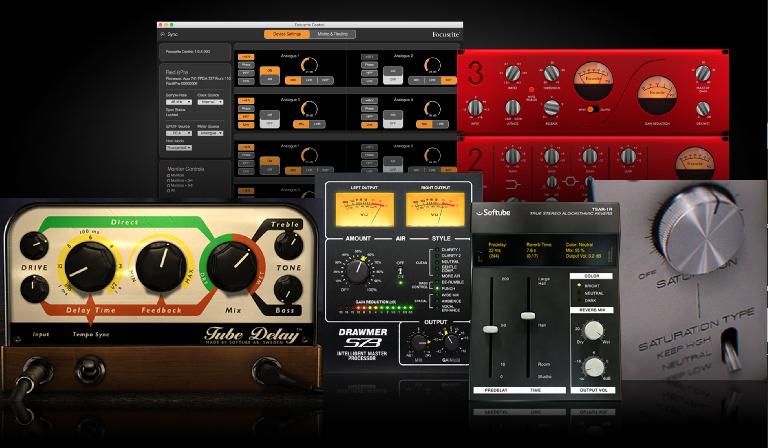Select Line input on Analogue 3 channel

click(316, 124)
